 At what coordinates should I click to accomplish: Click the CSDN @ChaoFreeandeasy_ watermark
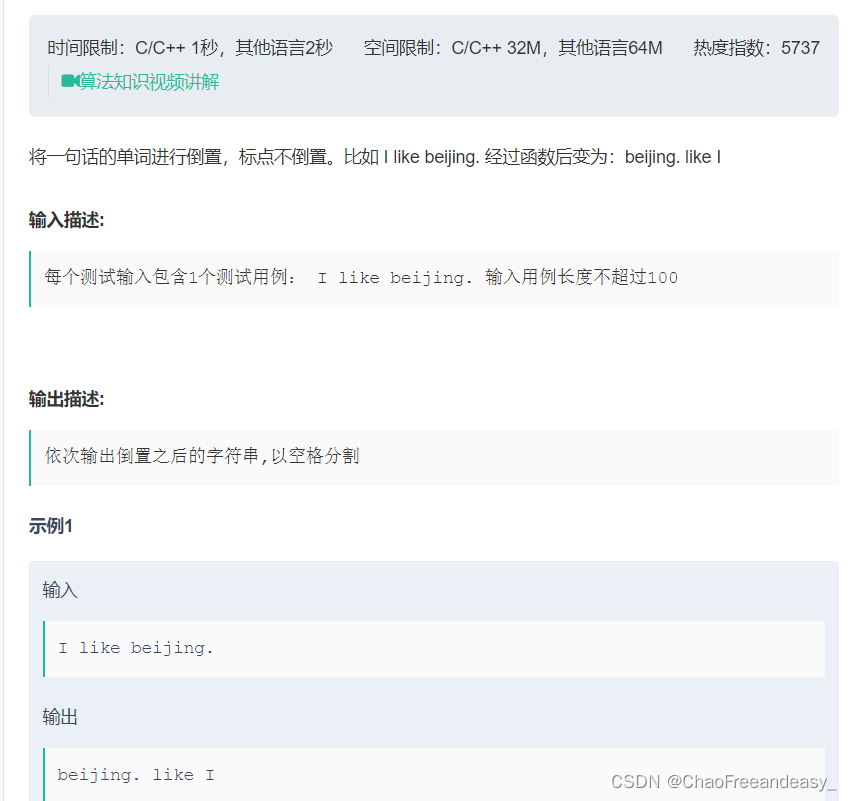724,781
